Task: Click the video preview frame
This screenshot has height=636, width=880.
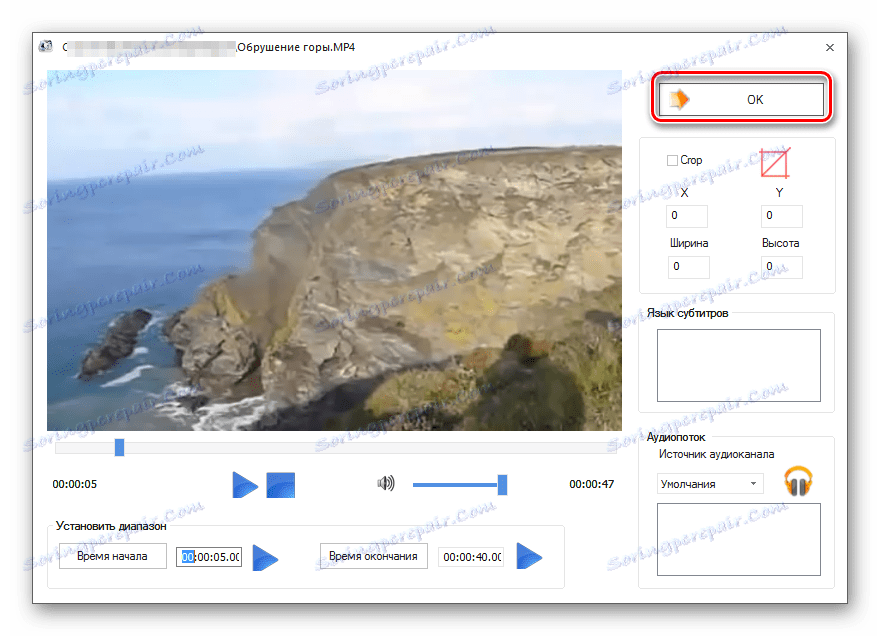Action: [x=334, y=250]
